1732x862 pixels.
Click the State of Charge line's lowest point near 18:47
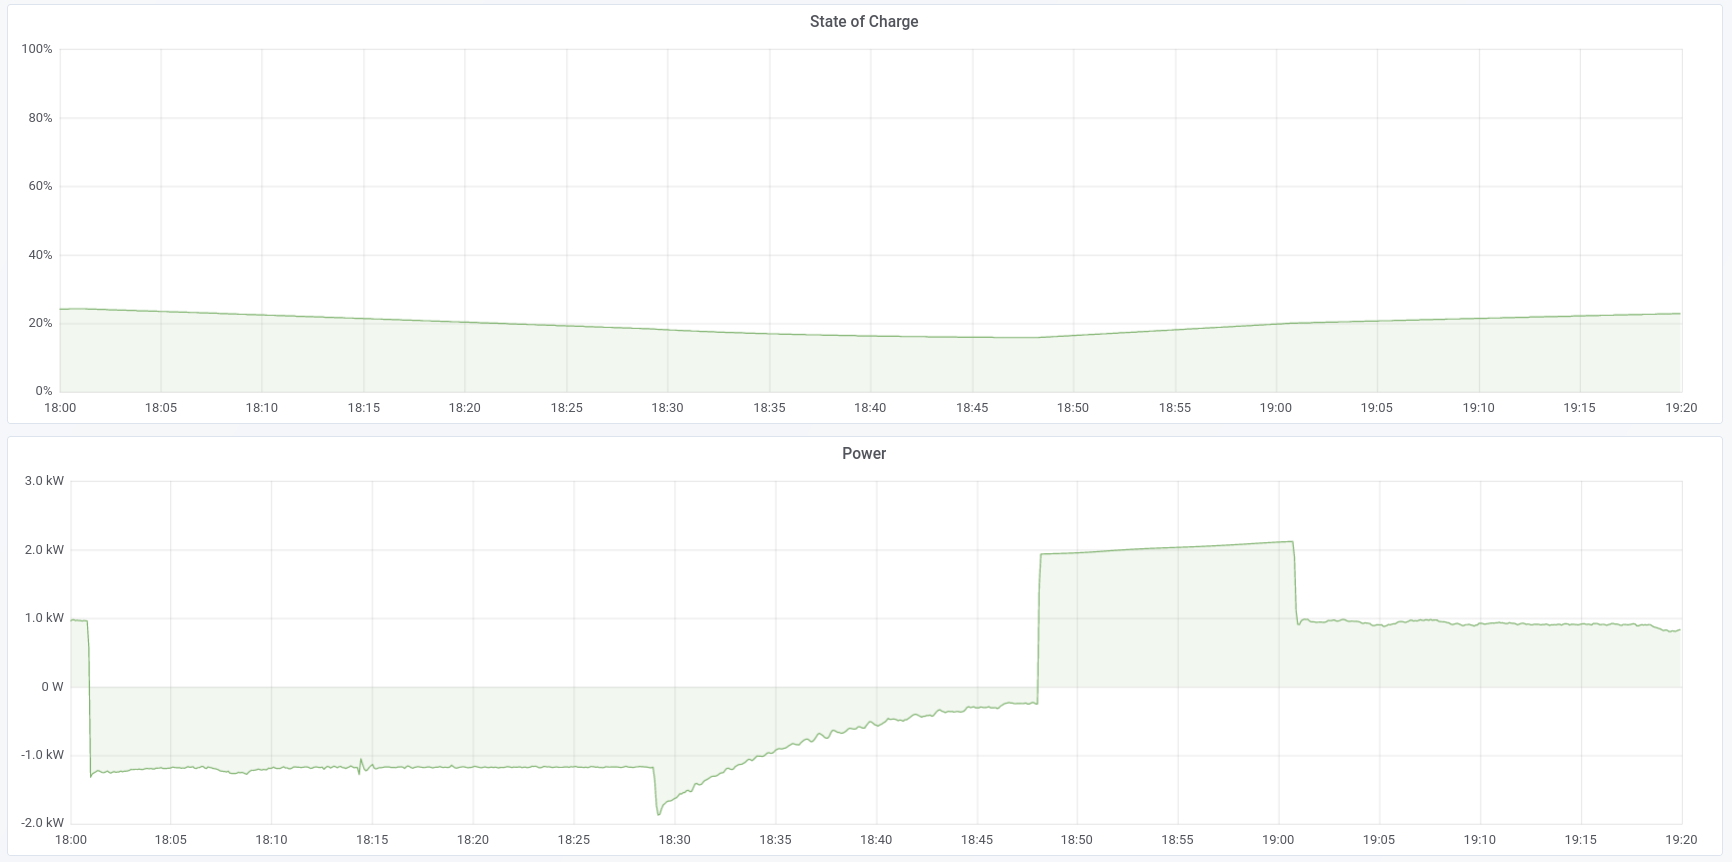pos(1020,338)
